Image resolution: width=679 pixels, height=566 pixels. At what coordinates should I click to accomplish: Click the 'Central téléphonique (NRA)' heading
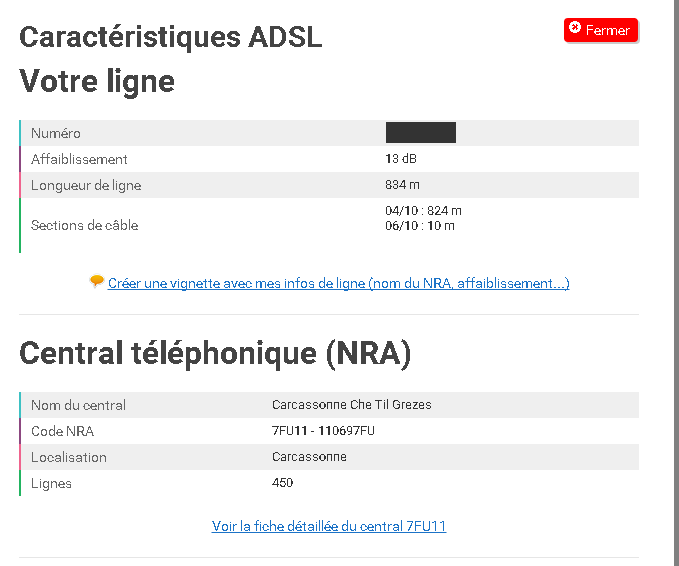215,353
